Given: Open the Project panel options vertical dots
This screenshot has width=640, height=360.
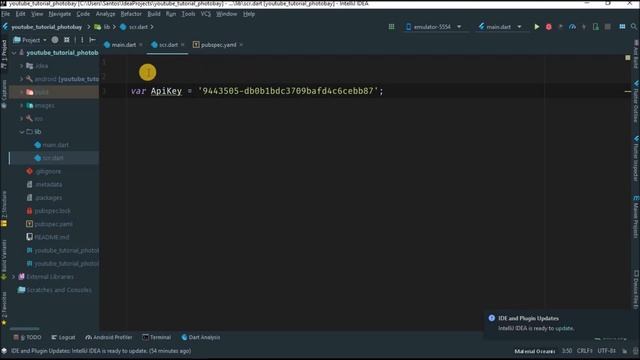Looking at the screenshot, I should 82,40.
